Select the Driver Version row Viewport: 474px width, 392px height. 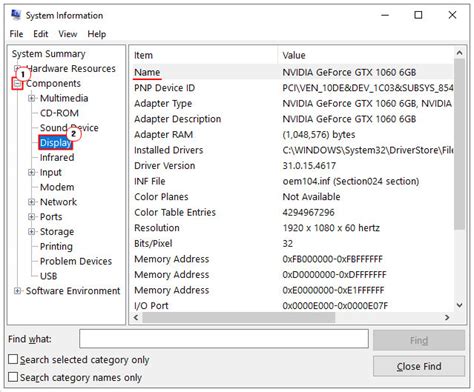point(292,166)
